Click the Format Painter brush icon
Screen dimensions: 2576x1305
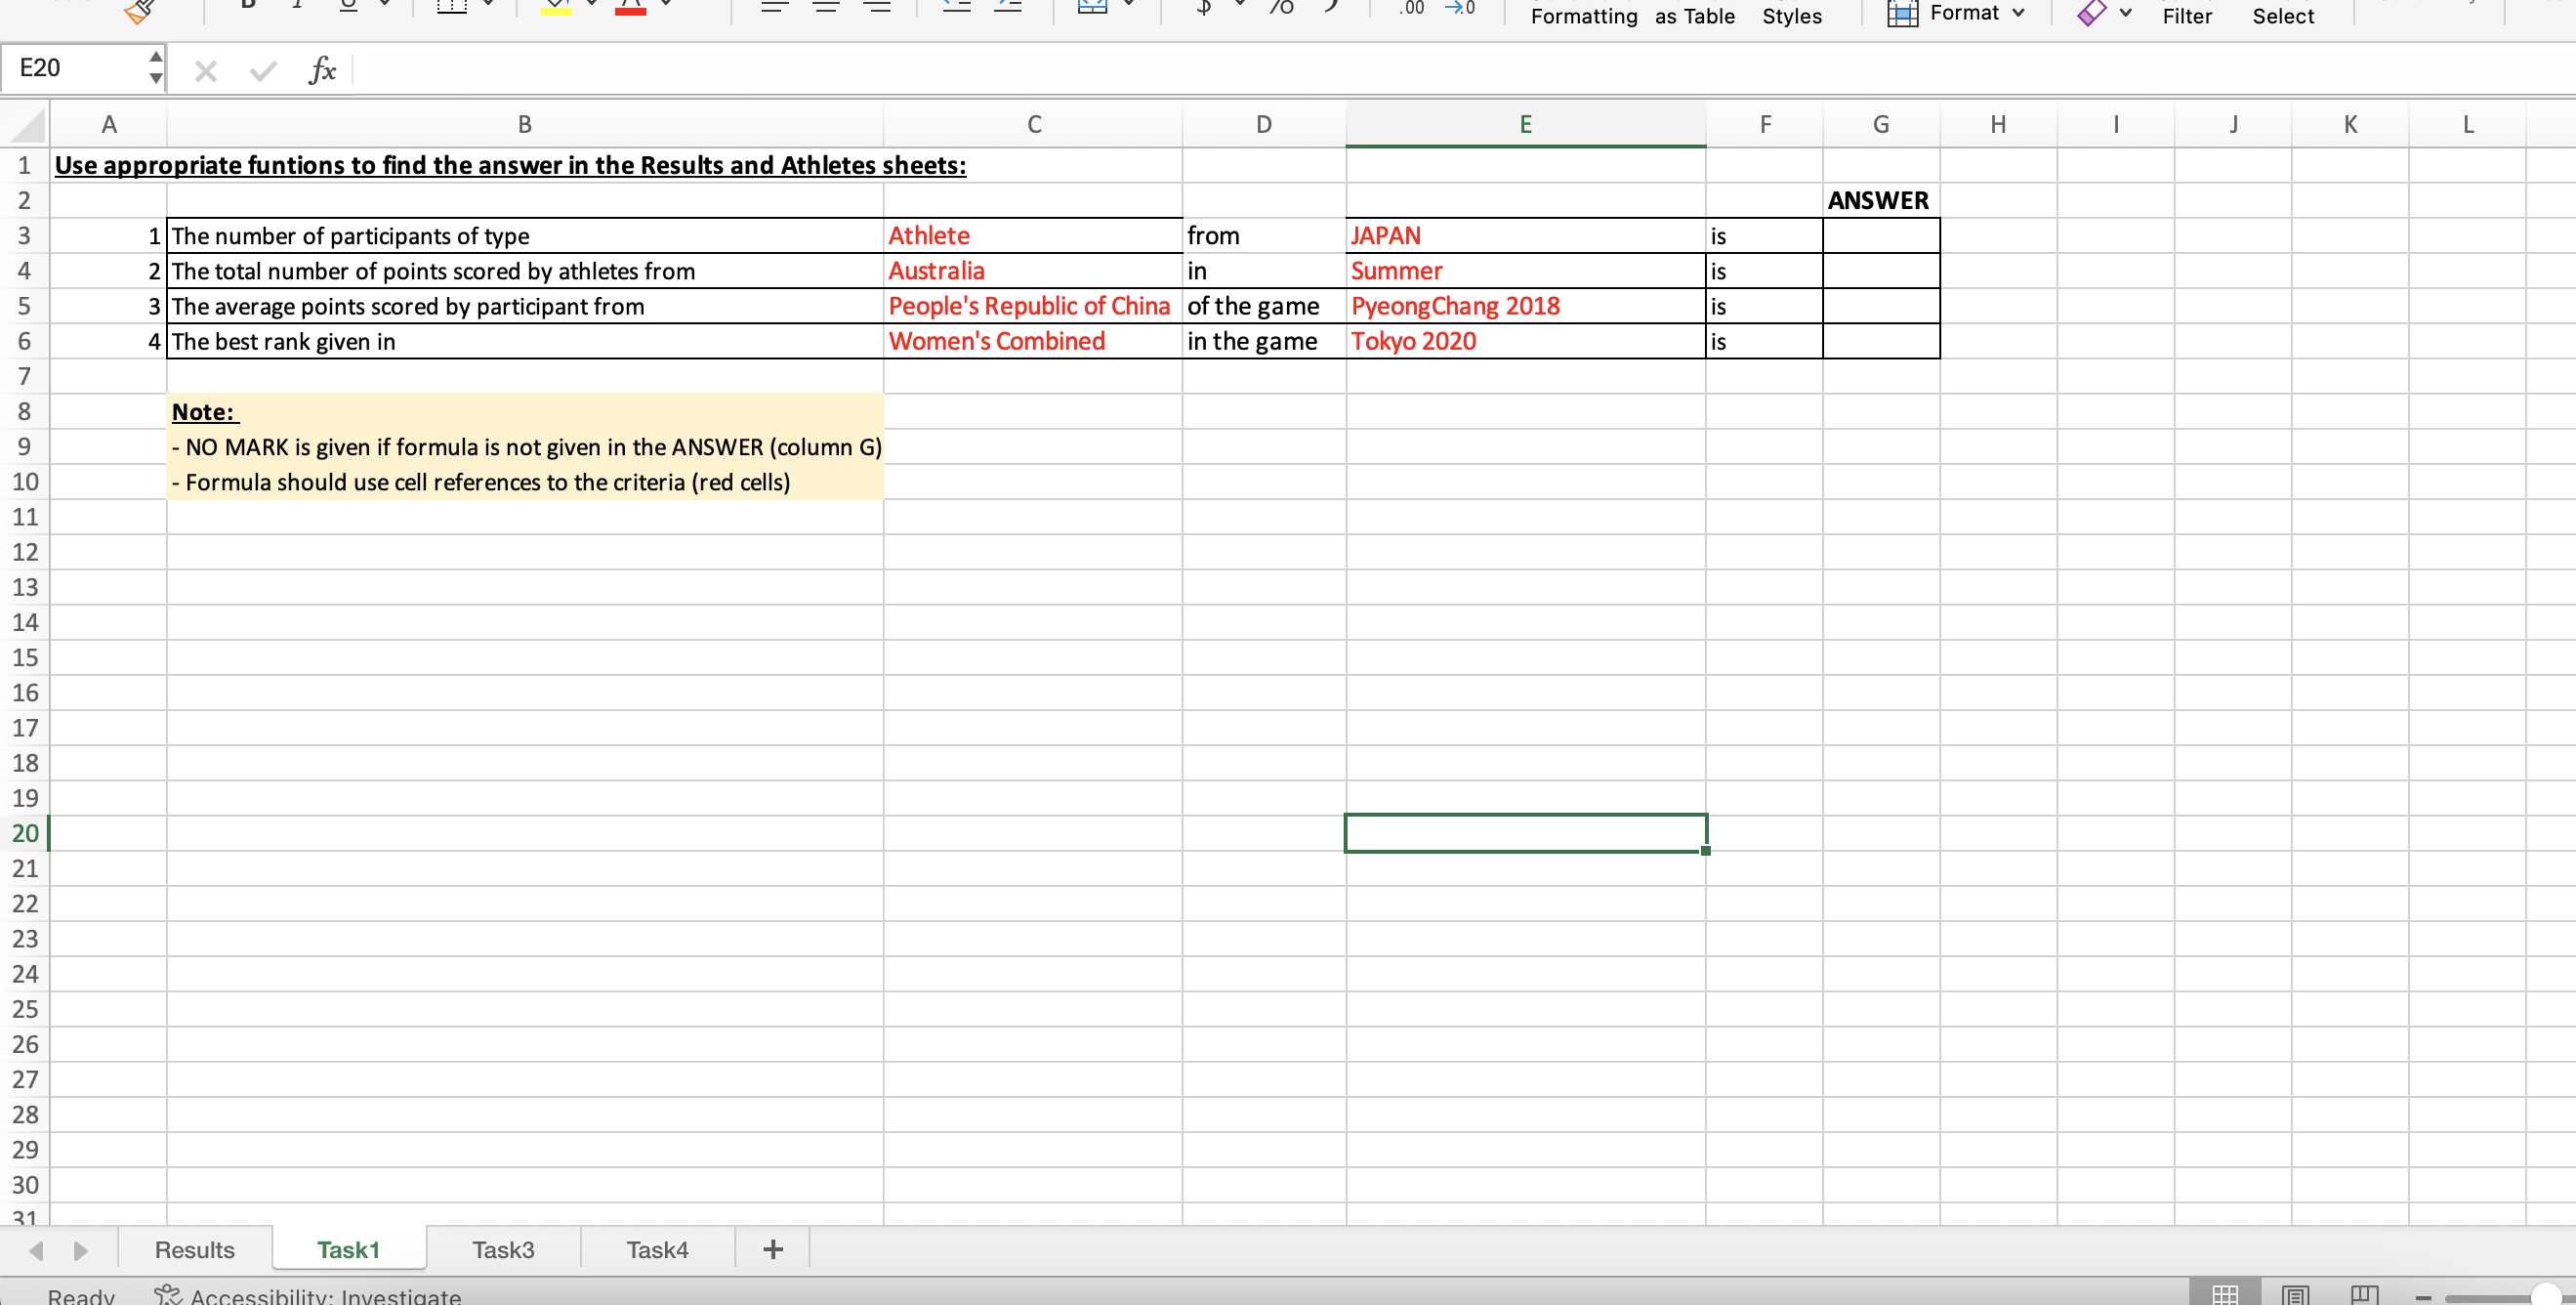139,11
